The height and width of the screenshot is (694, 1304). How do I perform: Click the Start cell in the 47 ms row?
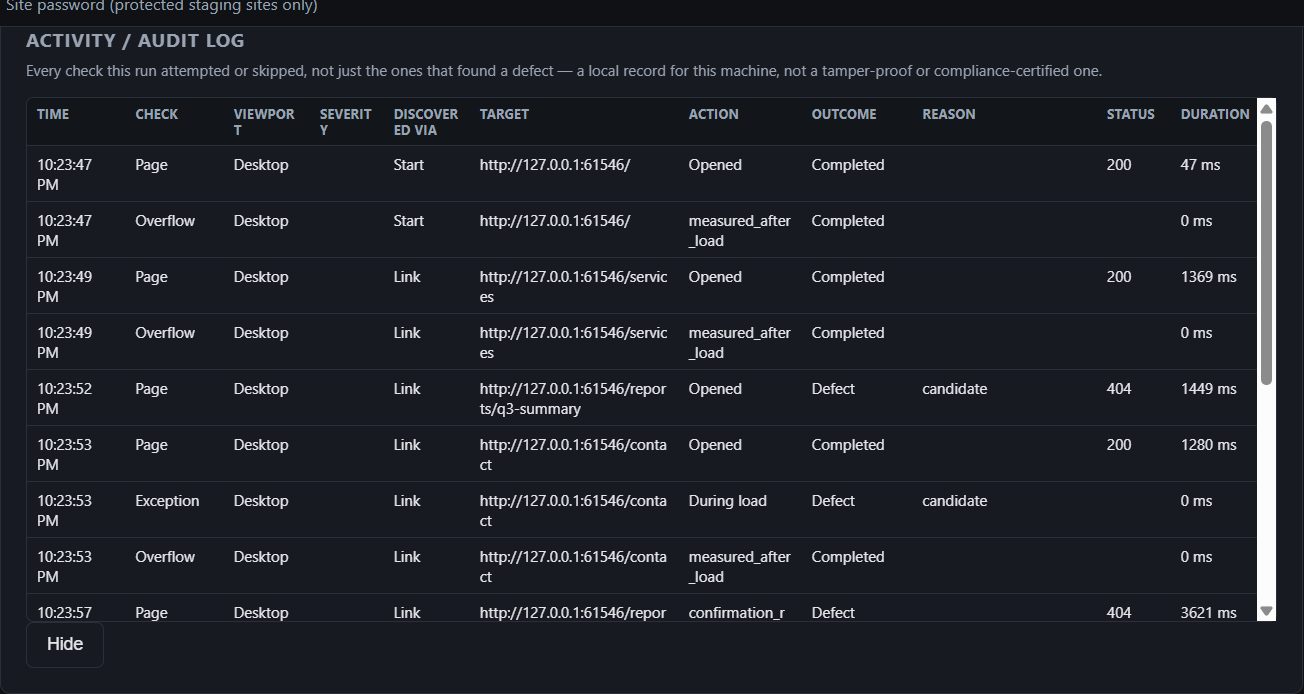(409, 165)
